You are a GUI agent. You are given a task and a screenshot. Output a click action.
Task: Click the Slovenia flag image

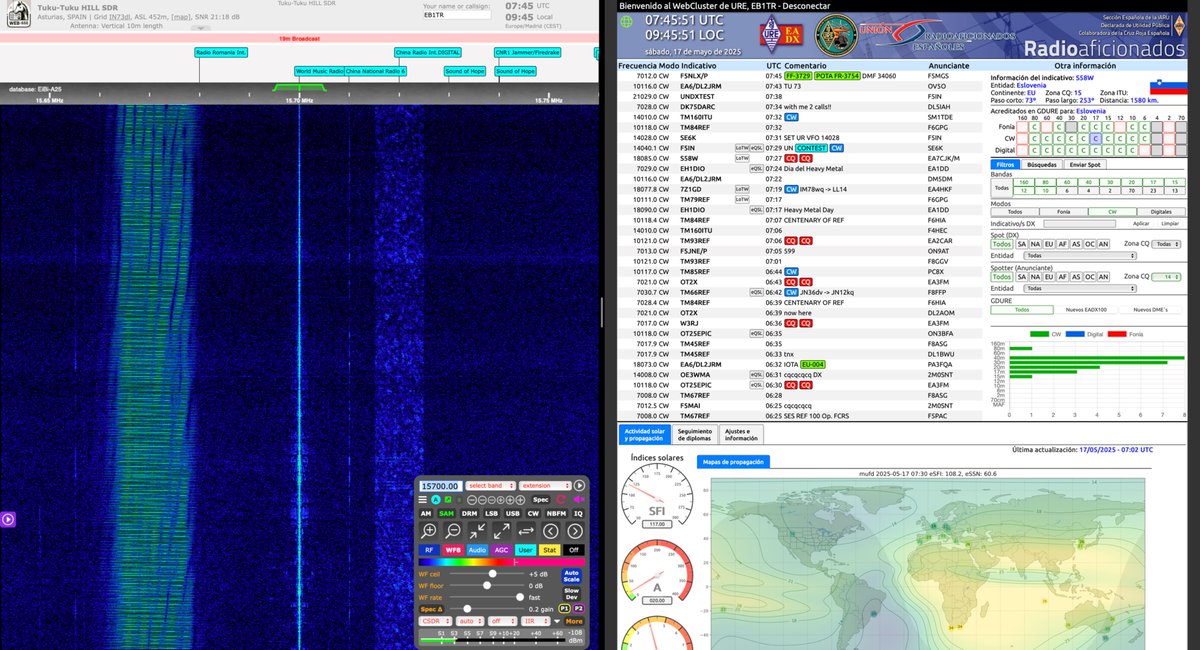1169,87
